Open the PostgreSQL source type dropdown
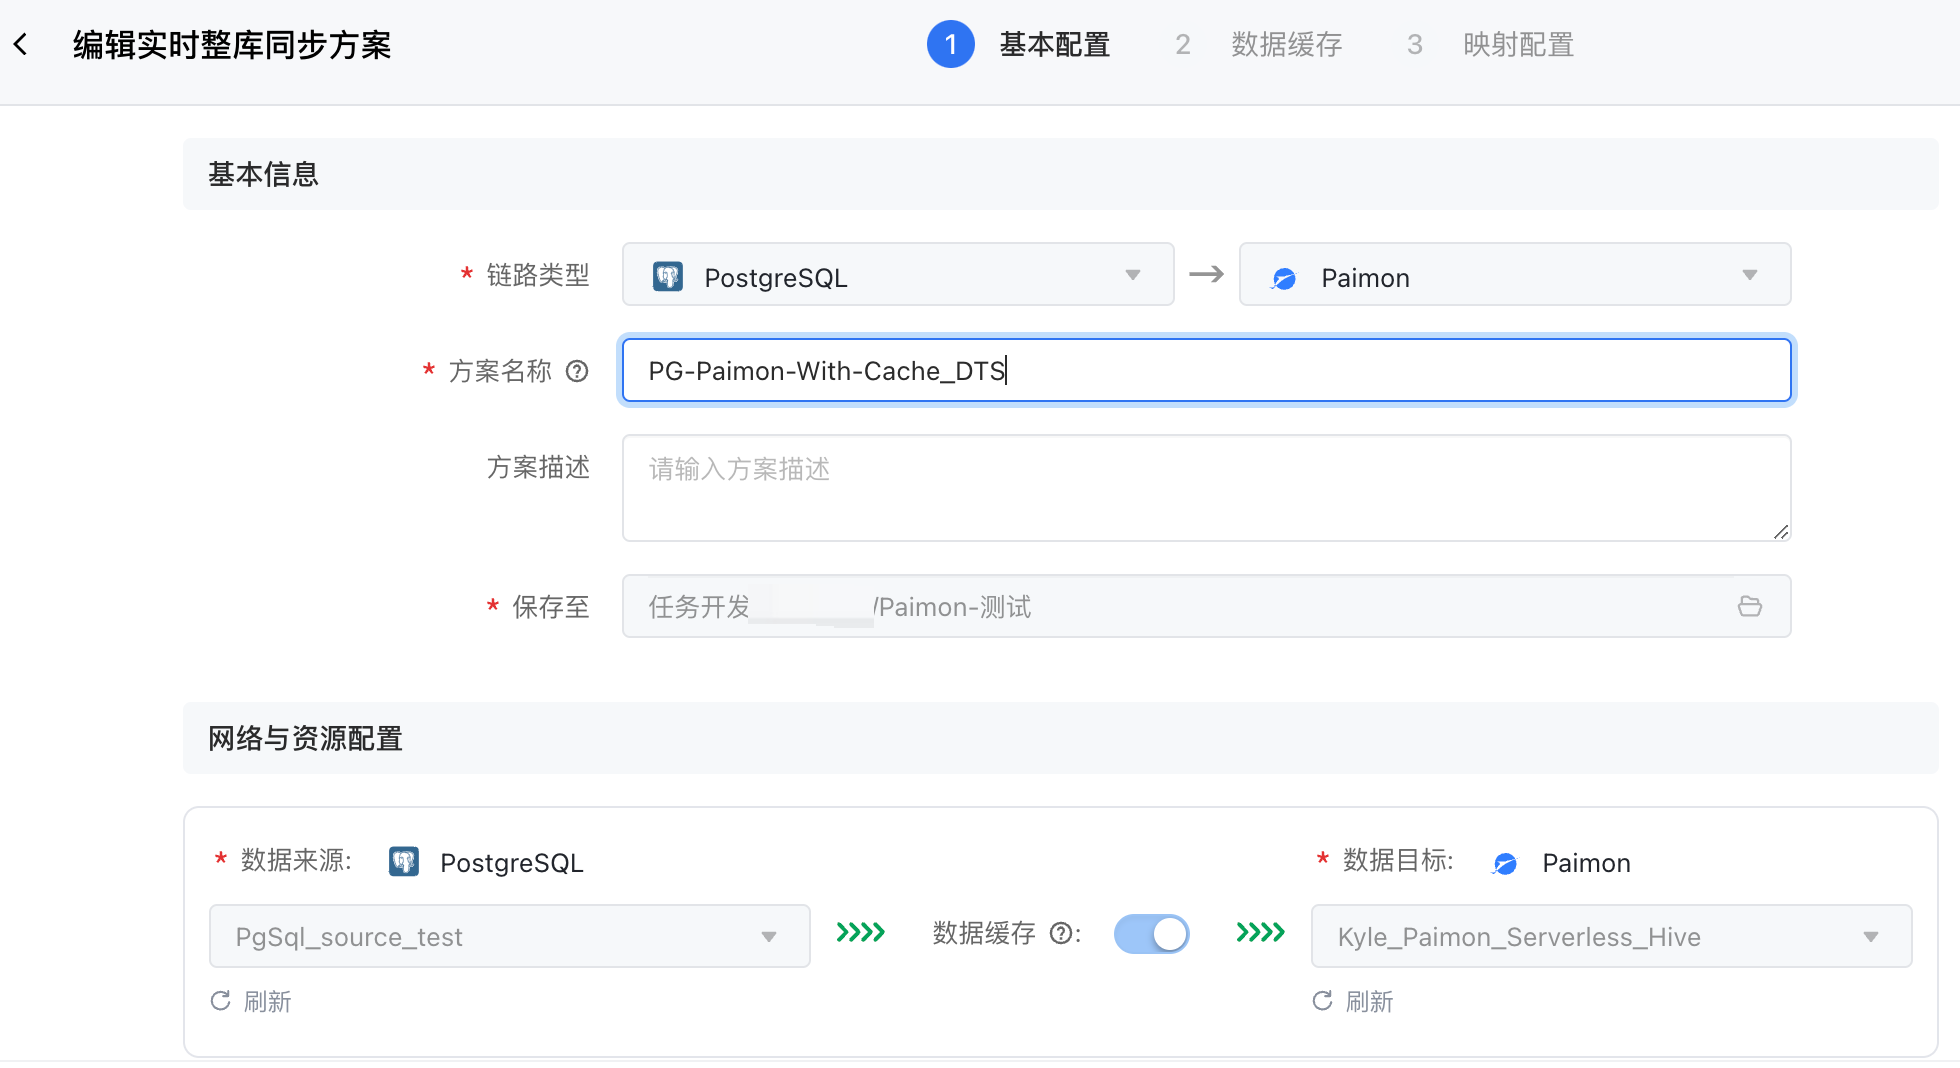Viewport: 1960px width, 1068px height. tap(898, 274)
